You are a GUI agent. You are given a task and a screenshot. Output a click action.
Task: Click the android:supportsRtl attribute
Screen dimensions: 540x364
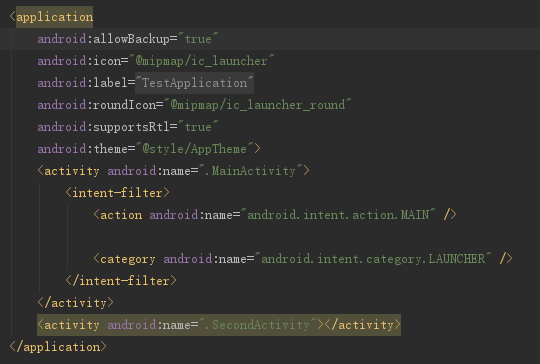103,127
